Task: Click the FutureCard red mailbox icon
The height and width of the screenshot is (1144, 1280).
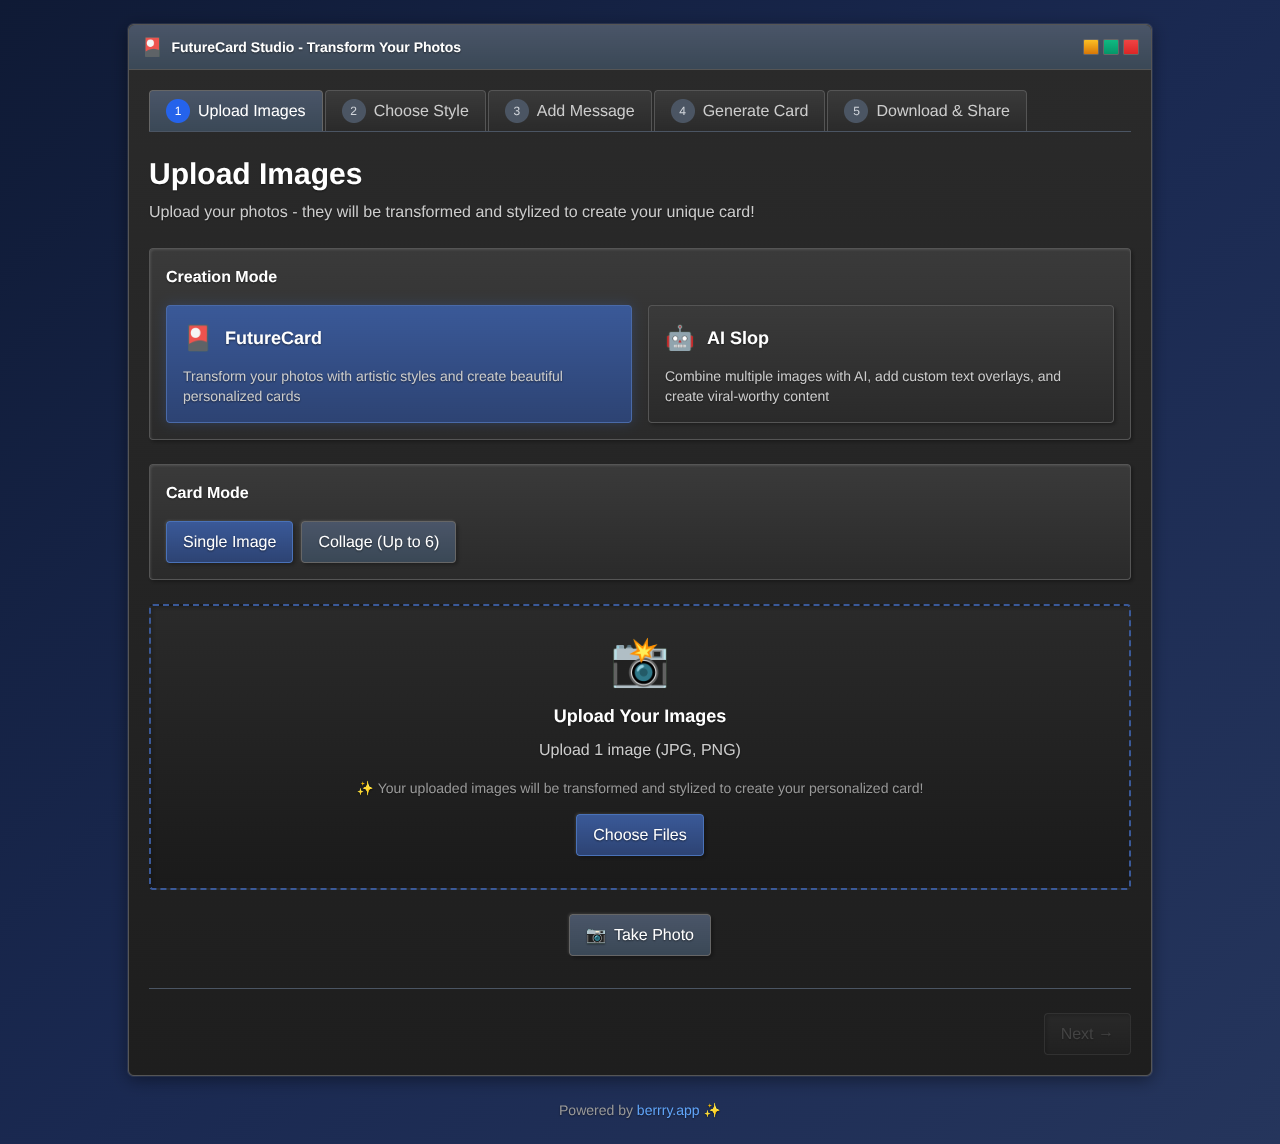Action: click(x=197, y=338)
